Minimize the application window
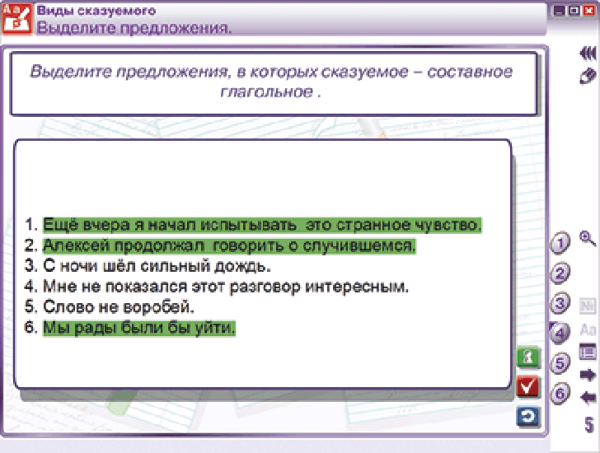Image resolution: width=600 pixels, height=453 pixels. coord(559,11)
